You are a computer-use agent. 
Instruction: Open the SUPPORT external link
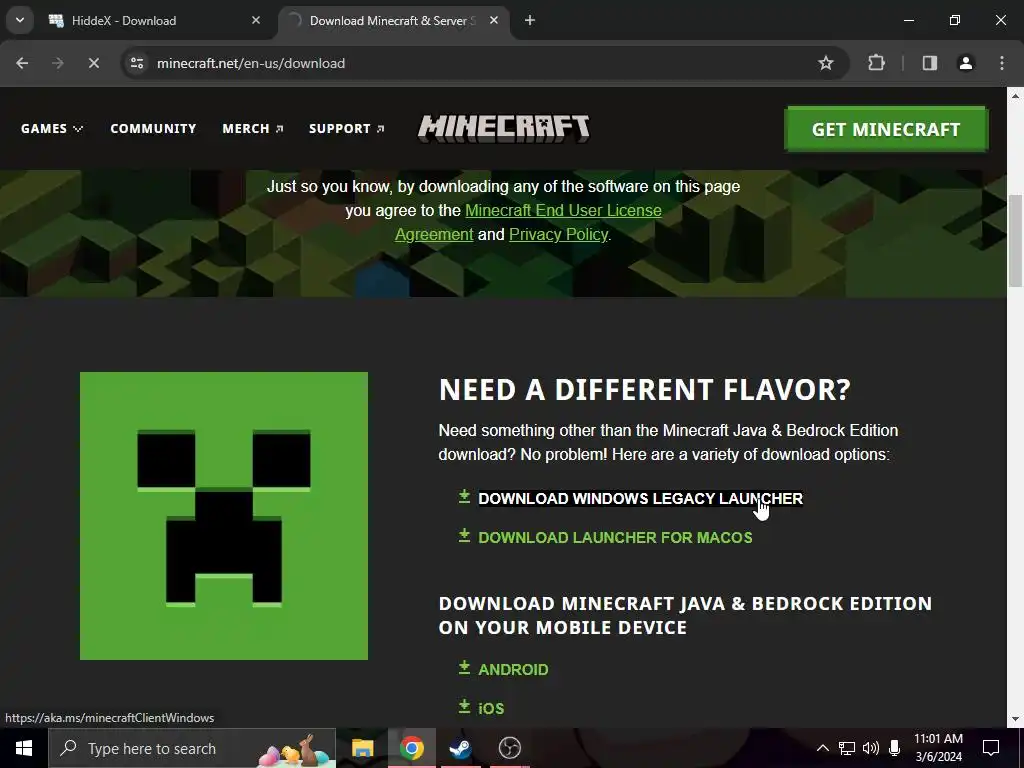coord(347,129)
